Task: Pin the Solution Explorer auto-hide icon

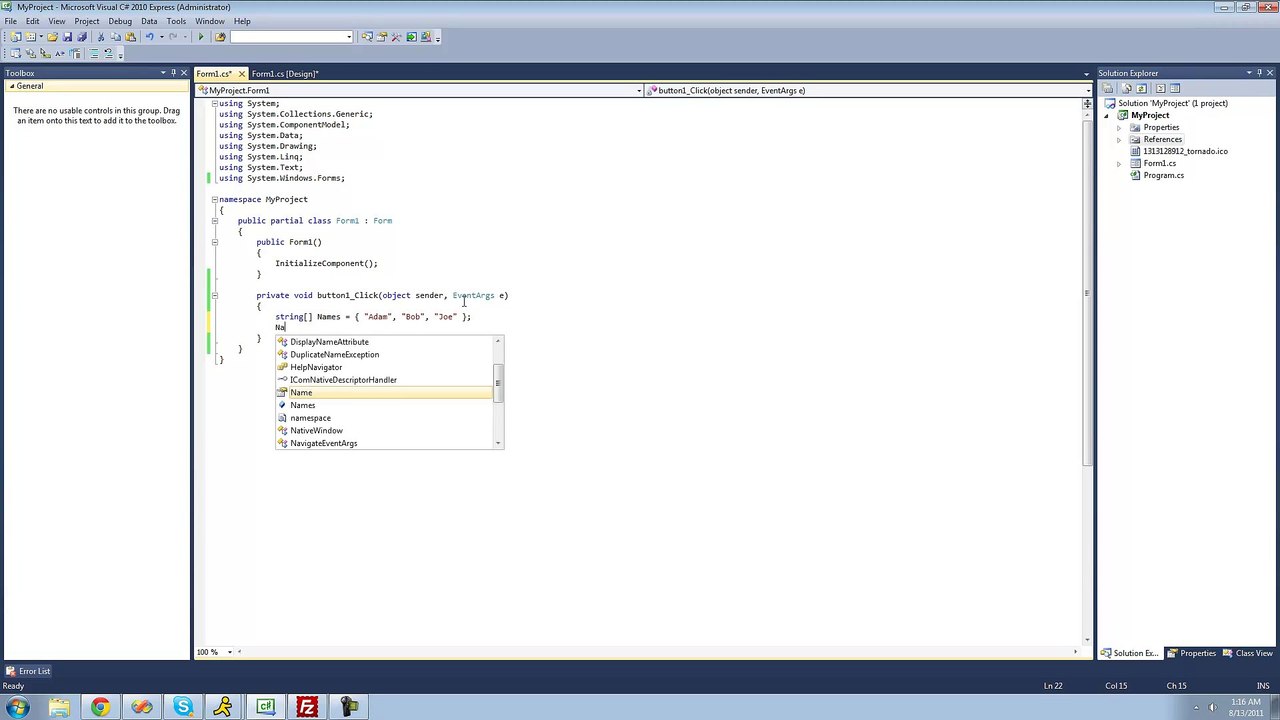Action: click(1260, 73)
